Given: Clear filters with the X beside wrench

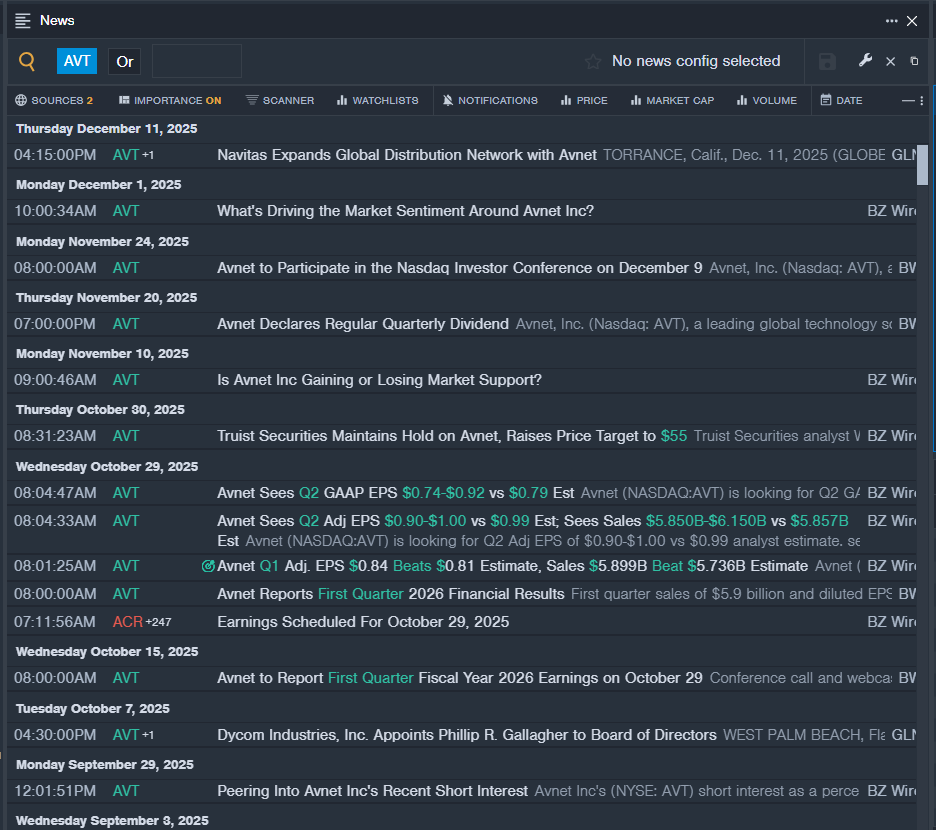Looking at the screenshot, I should click(890, 62).
